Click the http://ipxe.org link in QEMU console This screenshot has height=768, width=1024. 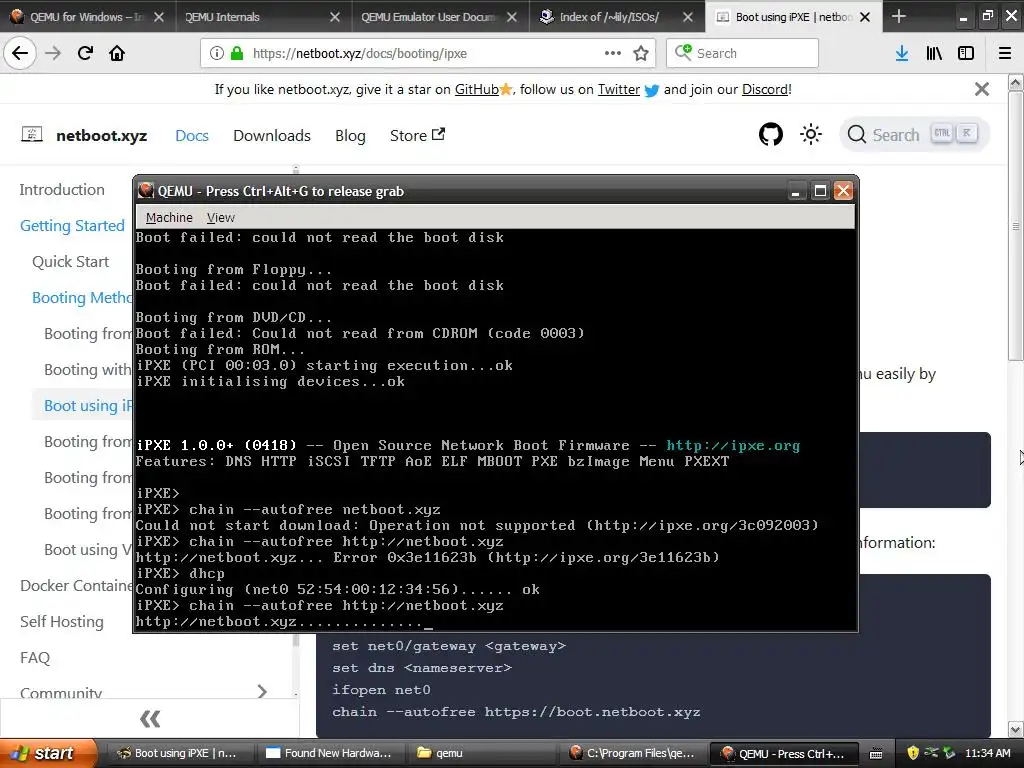tap(733, 445)
